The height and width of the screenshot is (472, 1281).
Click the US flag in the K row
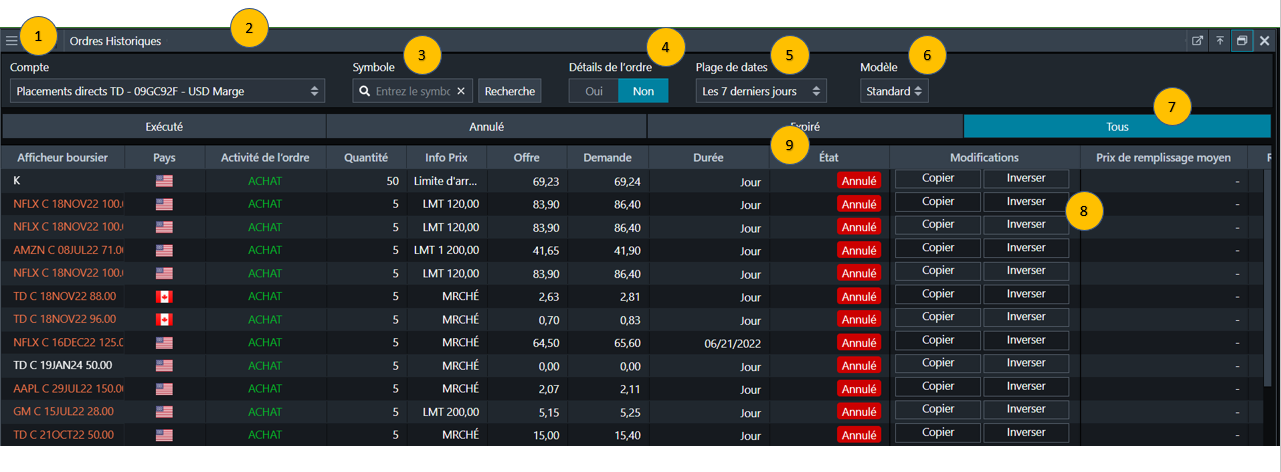[164, 181]
